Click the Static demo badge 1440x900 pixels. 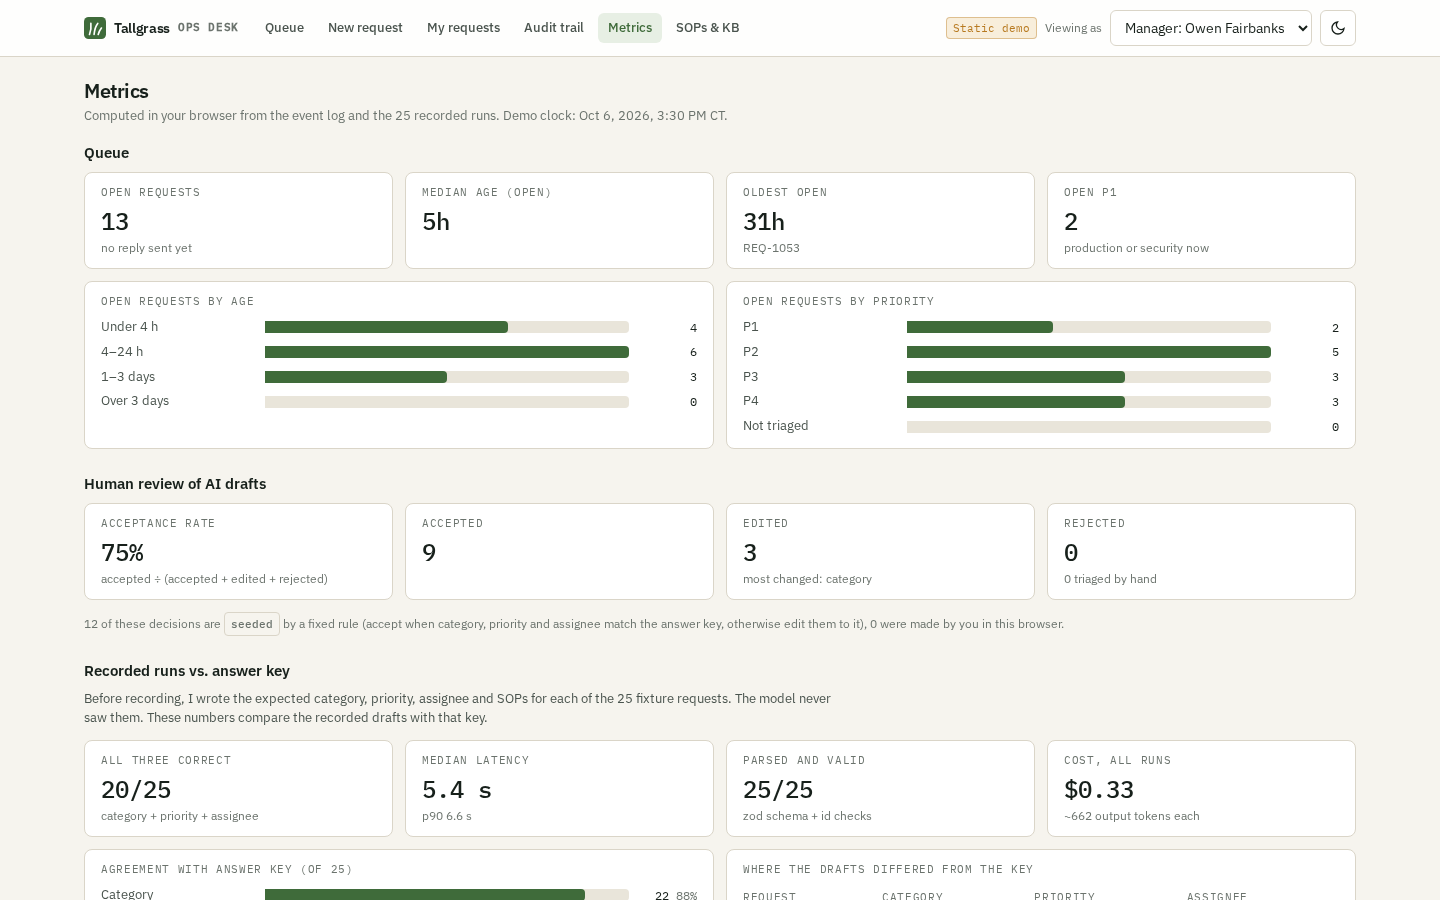coord(991,28)
